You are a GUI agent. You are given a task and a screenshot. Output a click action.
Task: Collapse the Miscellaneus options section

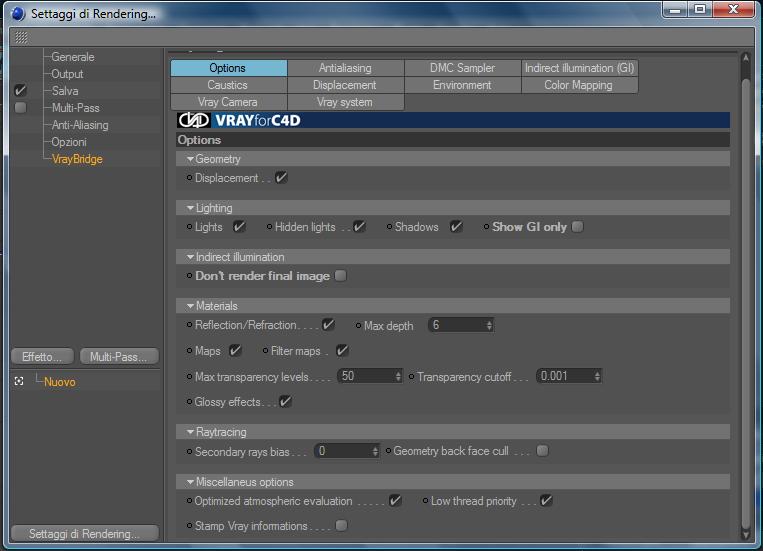190,482
